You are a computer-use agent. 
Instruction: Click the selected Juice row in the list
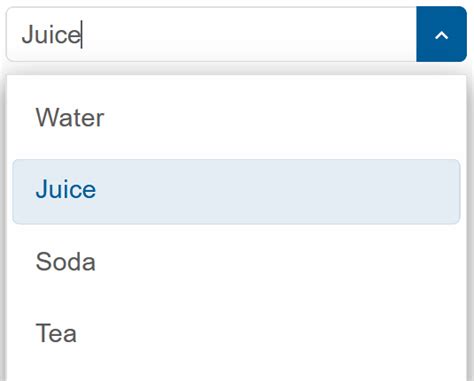pyautogui.click(x=236, y=192)
